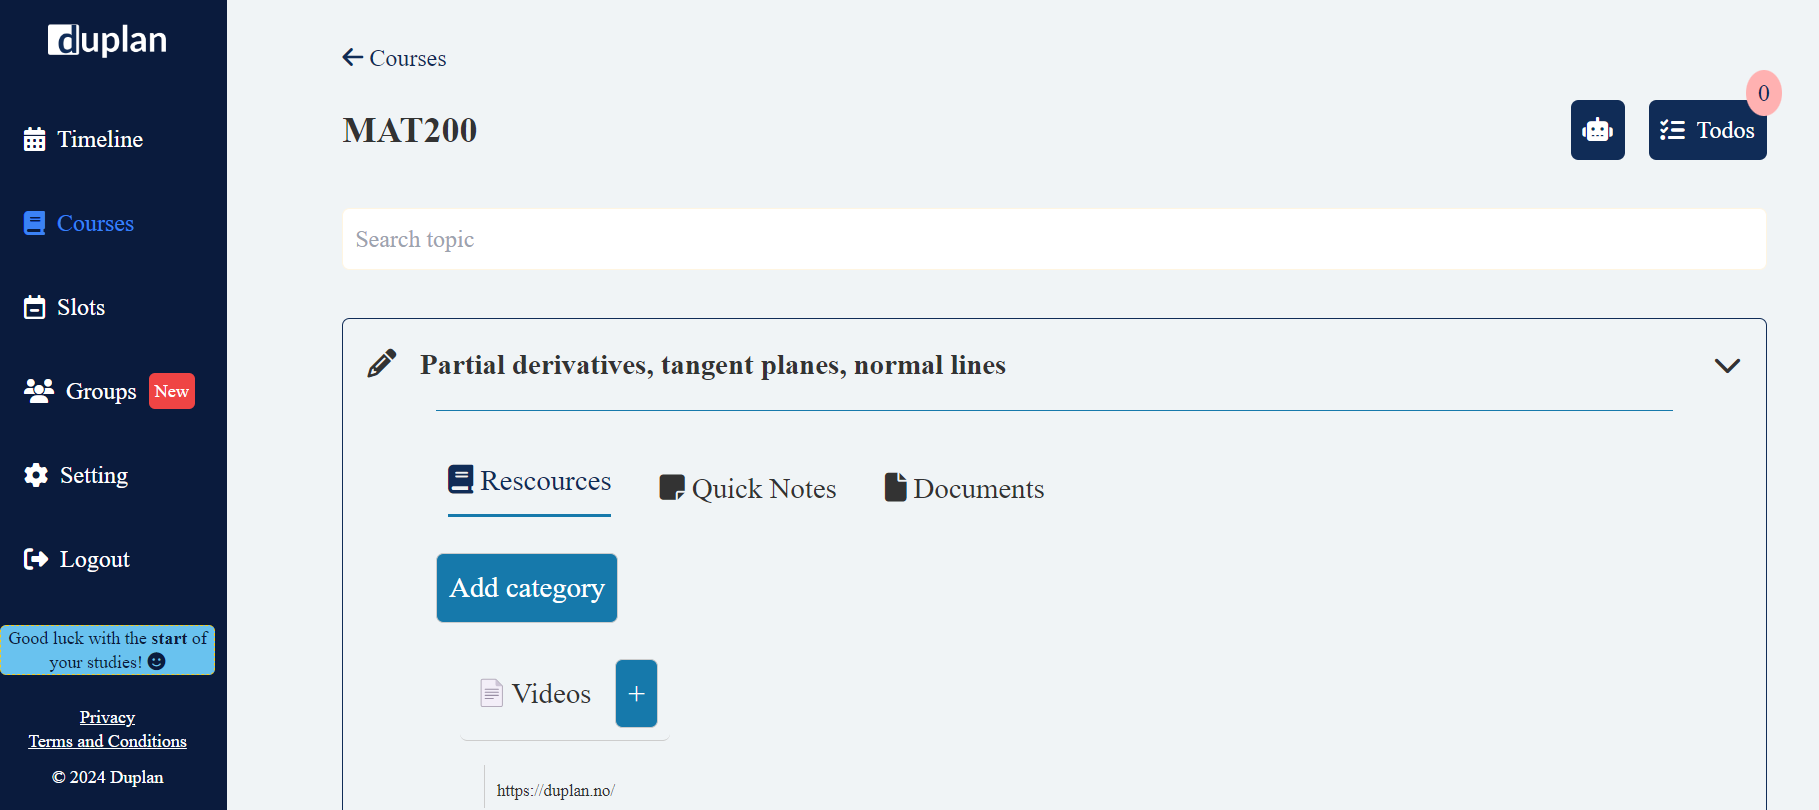Open the Todos panel
This screenshot has height=810, width=1819.
[1707, 130]
